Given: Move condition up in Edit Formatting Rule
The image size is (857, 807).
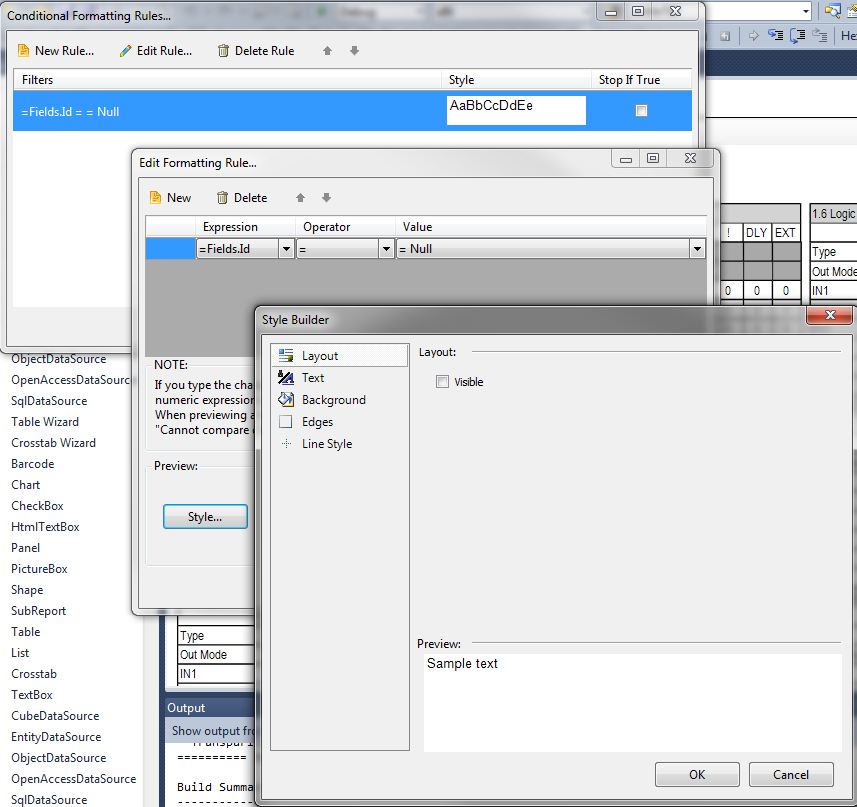Looking at the screenshot, I should click(300, 198).
